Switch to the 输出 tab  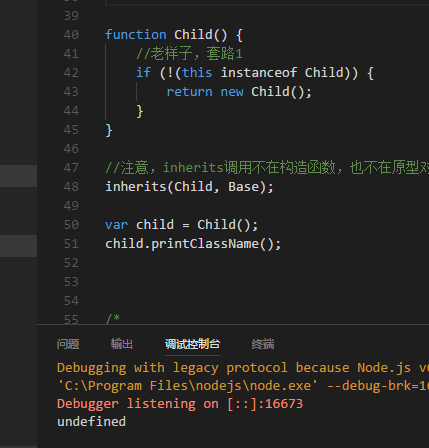tap(122, 344)
